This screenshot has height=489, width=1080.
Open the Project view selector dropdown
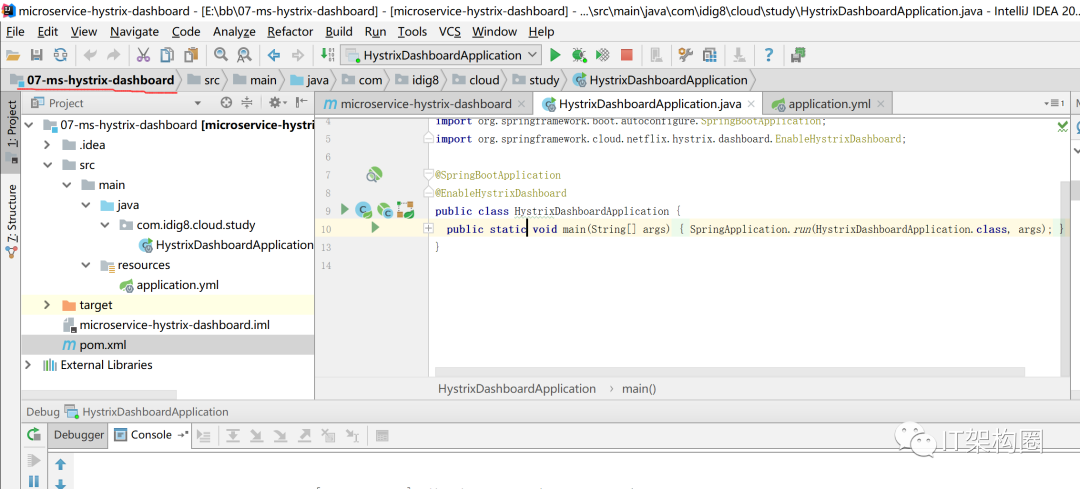pyautogui.click(x=197, y=103)
